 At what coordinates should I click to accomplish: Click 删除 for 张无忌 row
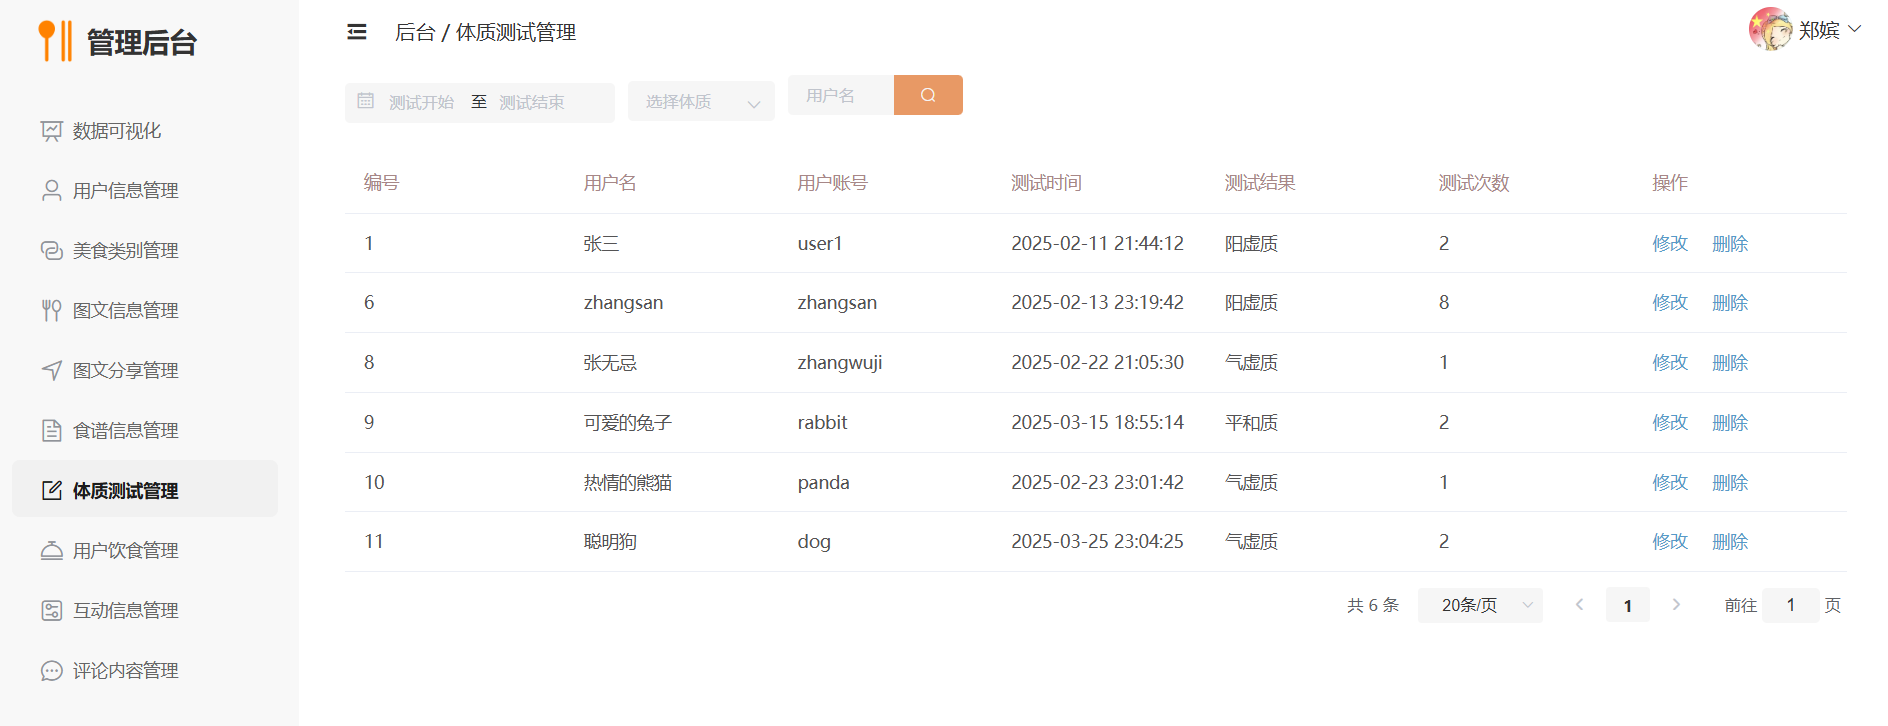[1730, 362]
